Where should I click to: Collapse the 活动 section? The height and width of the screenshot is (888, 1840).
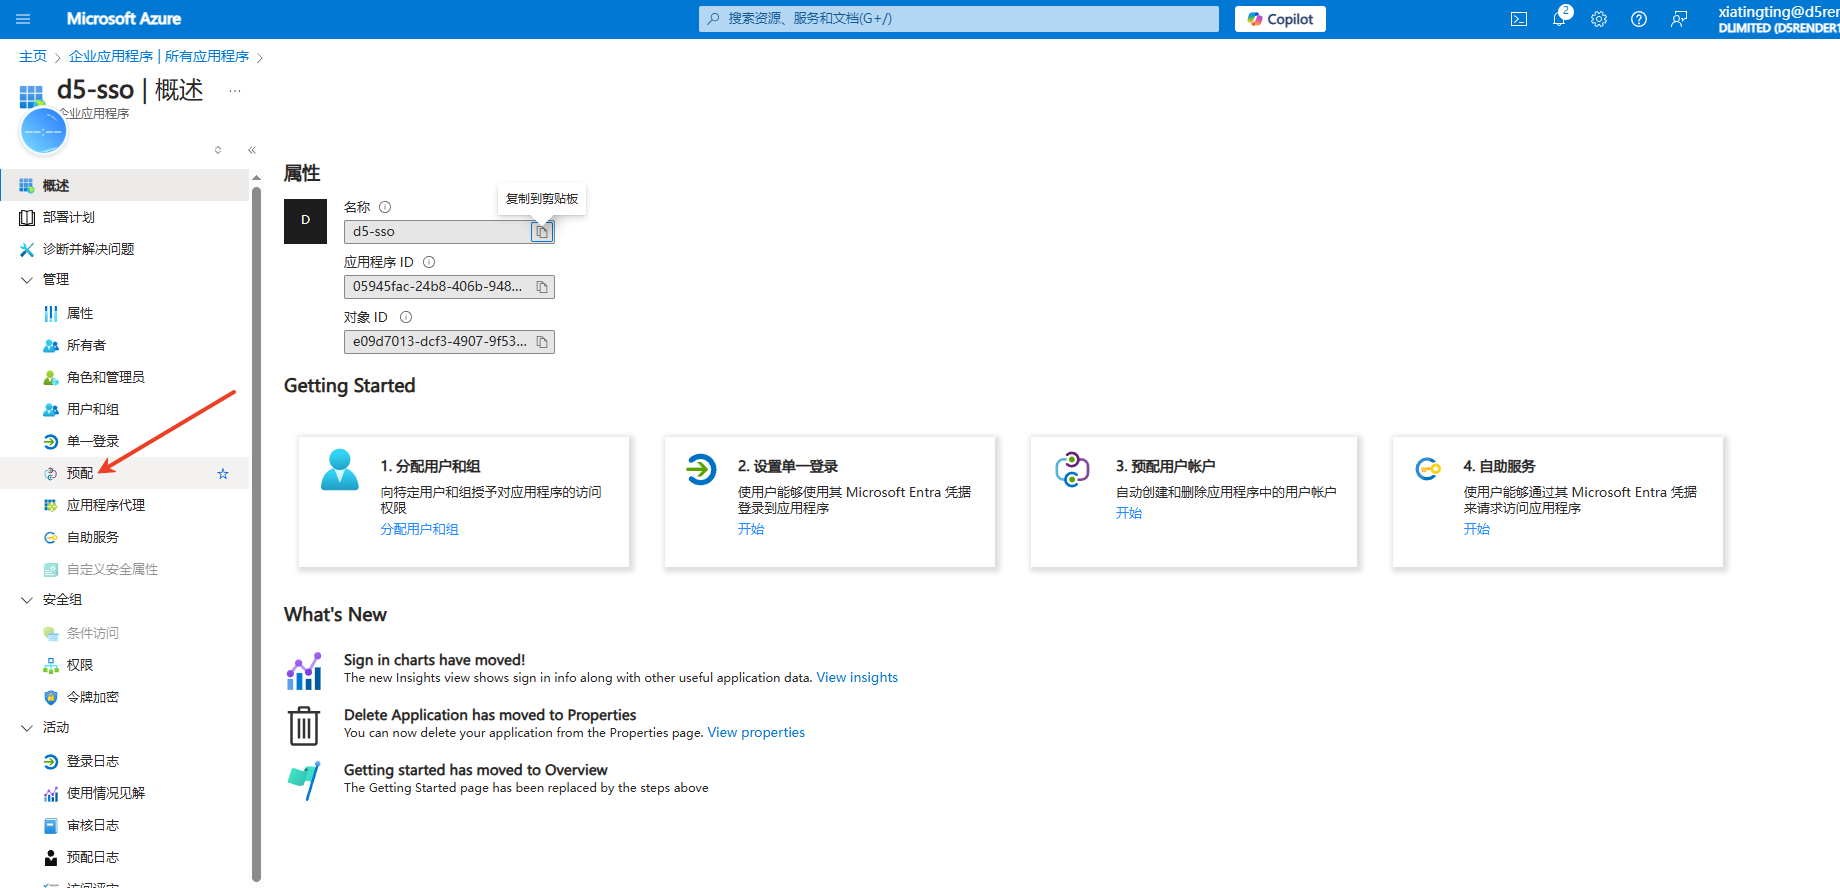27,728
